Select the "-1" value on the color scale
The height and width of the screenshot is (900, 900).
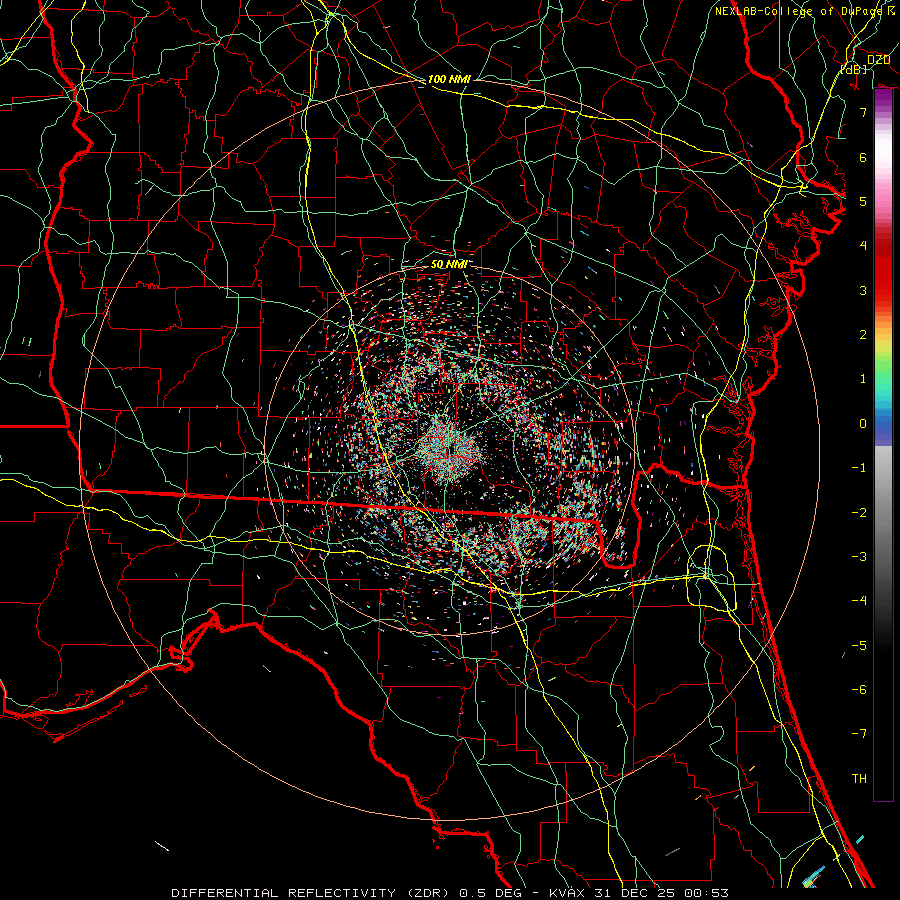coord(859,468)
